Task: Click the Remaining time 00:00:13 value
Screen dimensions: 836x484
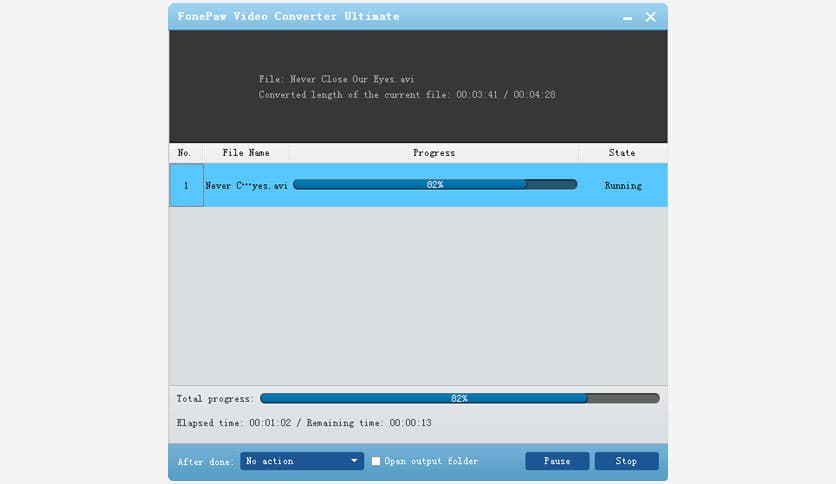Action: (x=410, y=423)
